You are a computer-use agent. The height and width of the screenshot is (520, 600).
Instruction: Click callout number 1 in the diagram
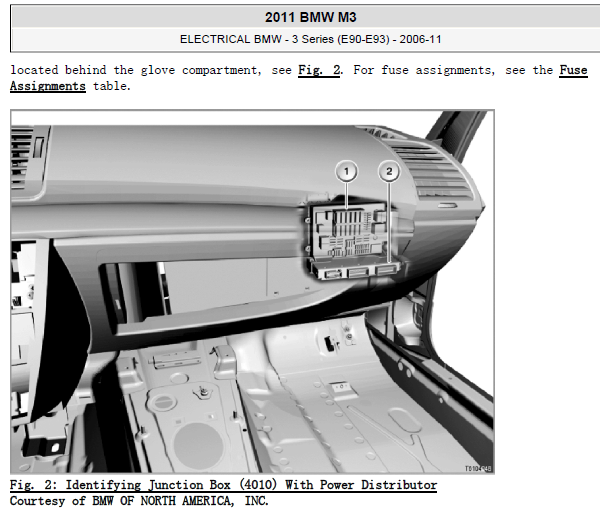(x=346, y=171)
